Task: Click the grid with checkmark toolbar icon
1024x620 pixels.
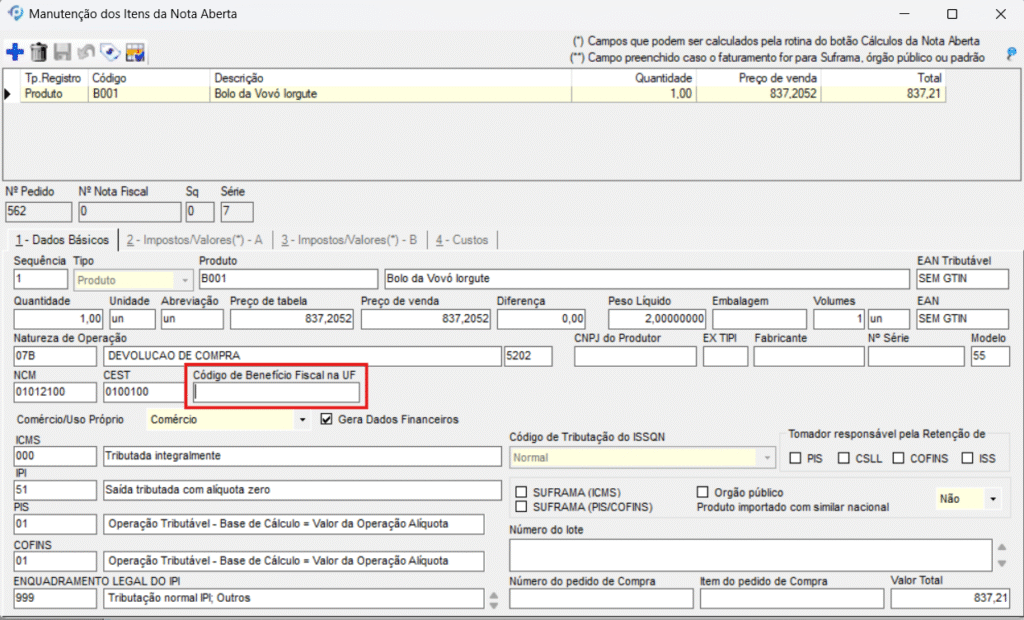Action: pyautogui.click(x=135, y=52)
